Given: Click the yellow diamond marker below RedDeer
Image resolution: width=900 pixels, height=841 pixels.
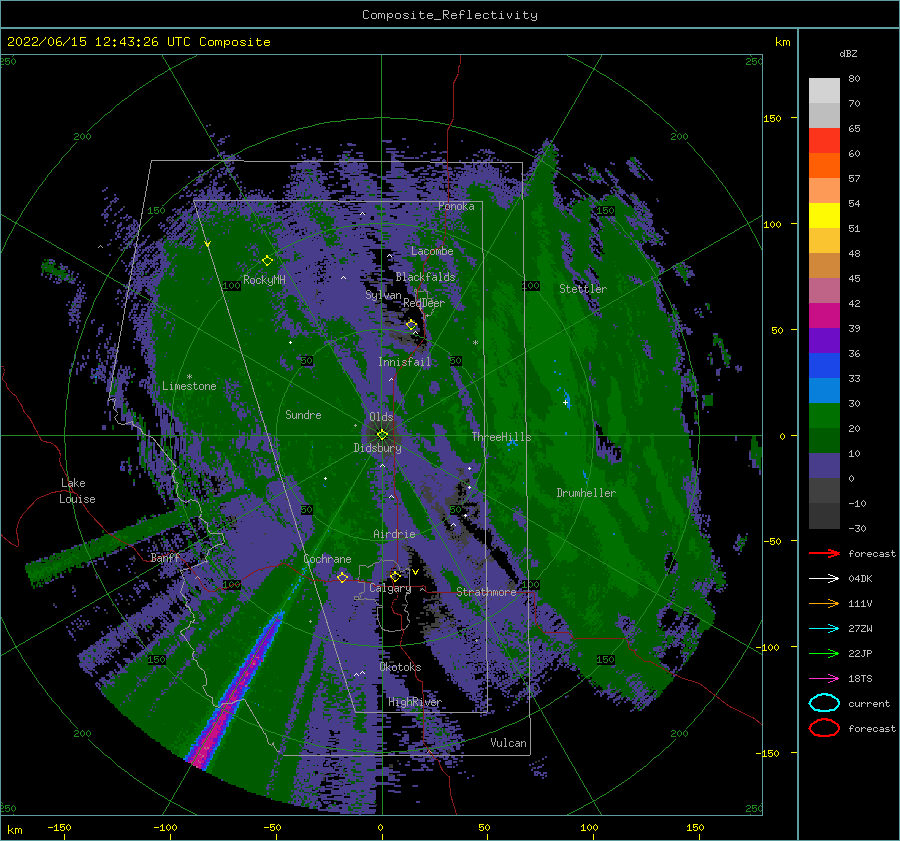Looking at the screenshot, I should point(411,325).
